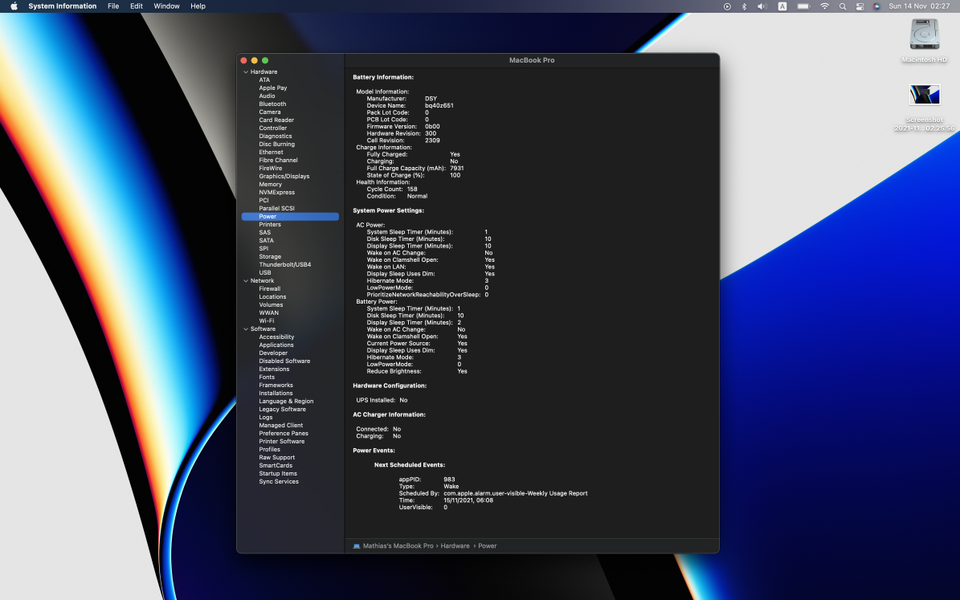Open the Bluetooth status menu icon

744,6
